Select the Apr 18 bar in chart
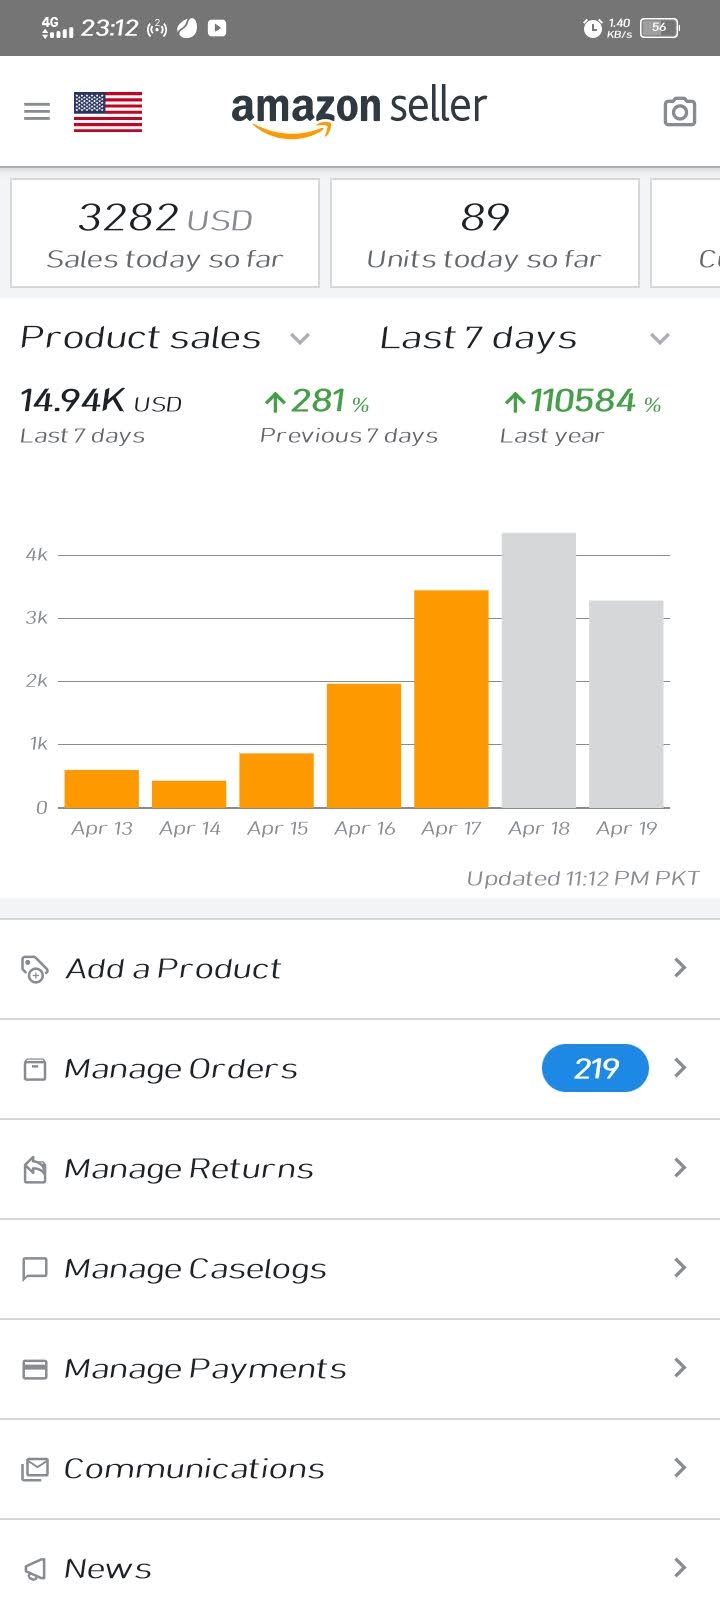Screen dimensions: 720x1600 click(539, 670)
